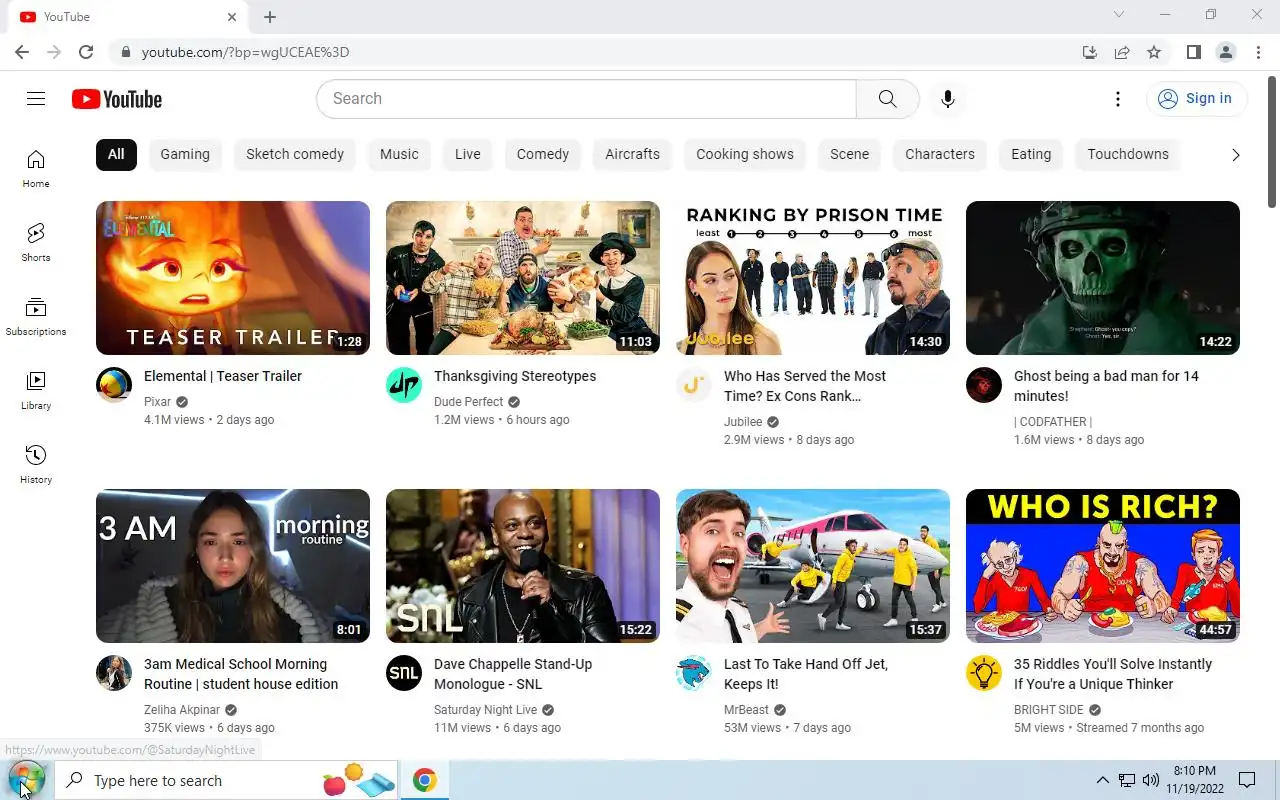The width and height of the screenshot is (1280, 800).
Task: Open Subscriptions from sidebar
Action: click(x=36, y=316)
